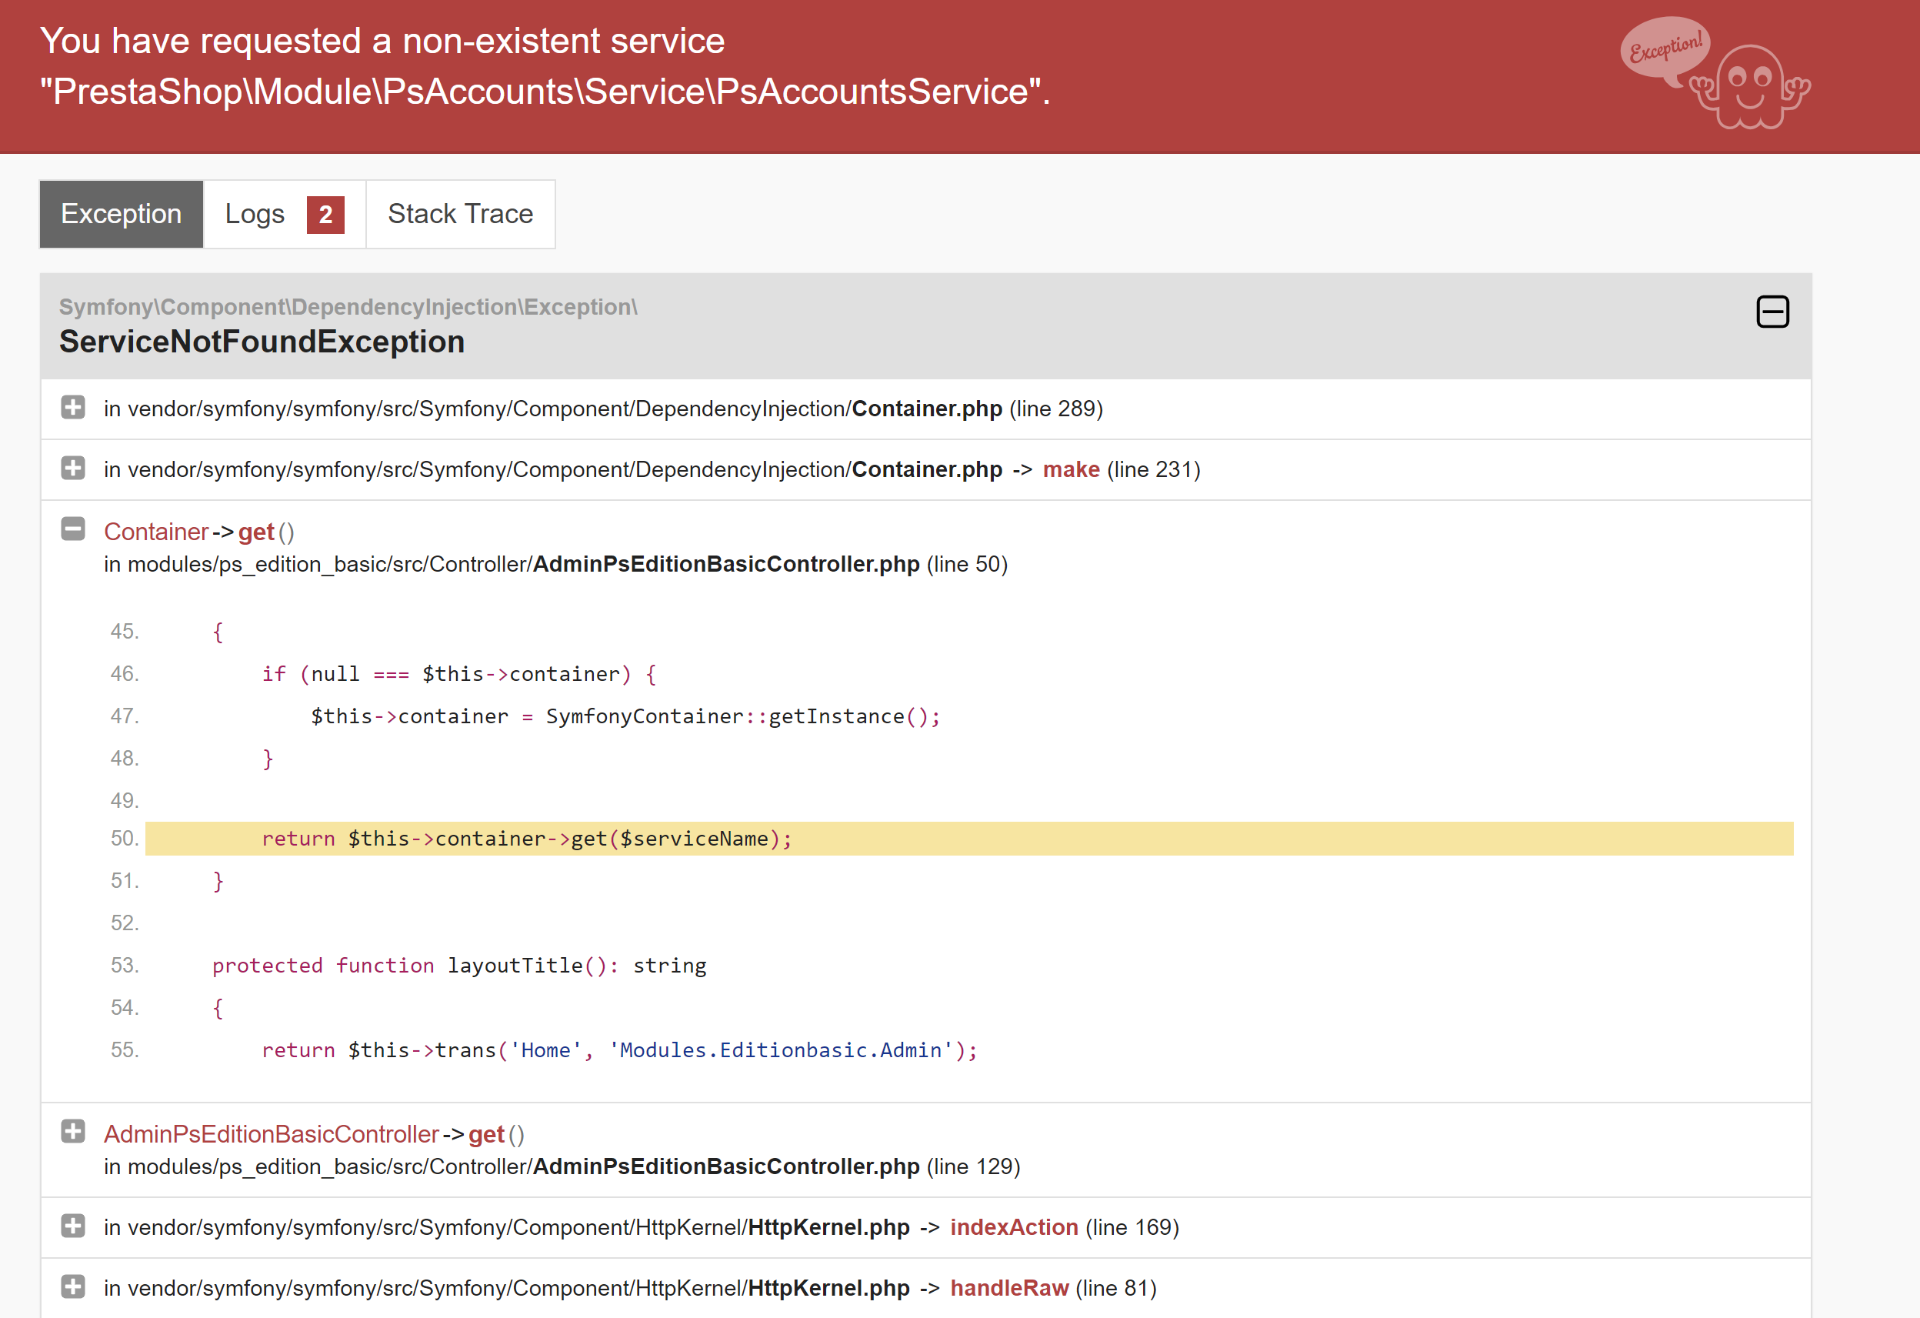Expand the Container.php line 289 trace entry
The width and height of the screenshot is (1920, 1318).
(73, 408)
